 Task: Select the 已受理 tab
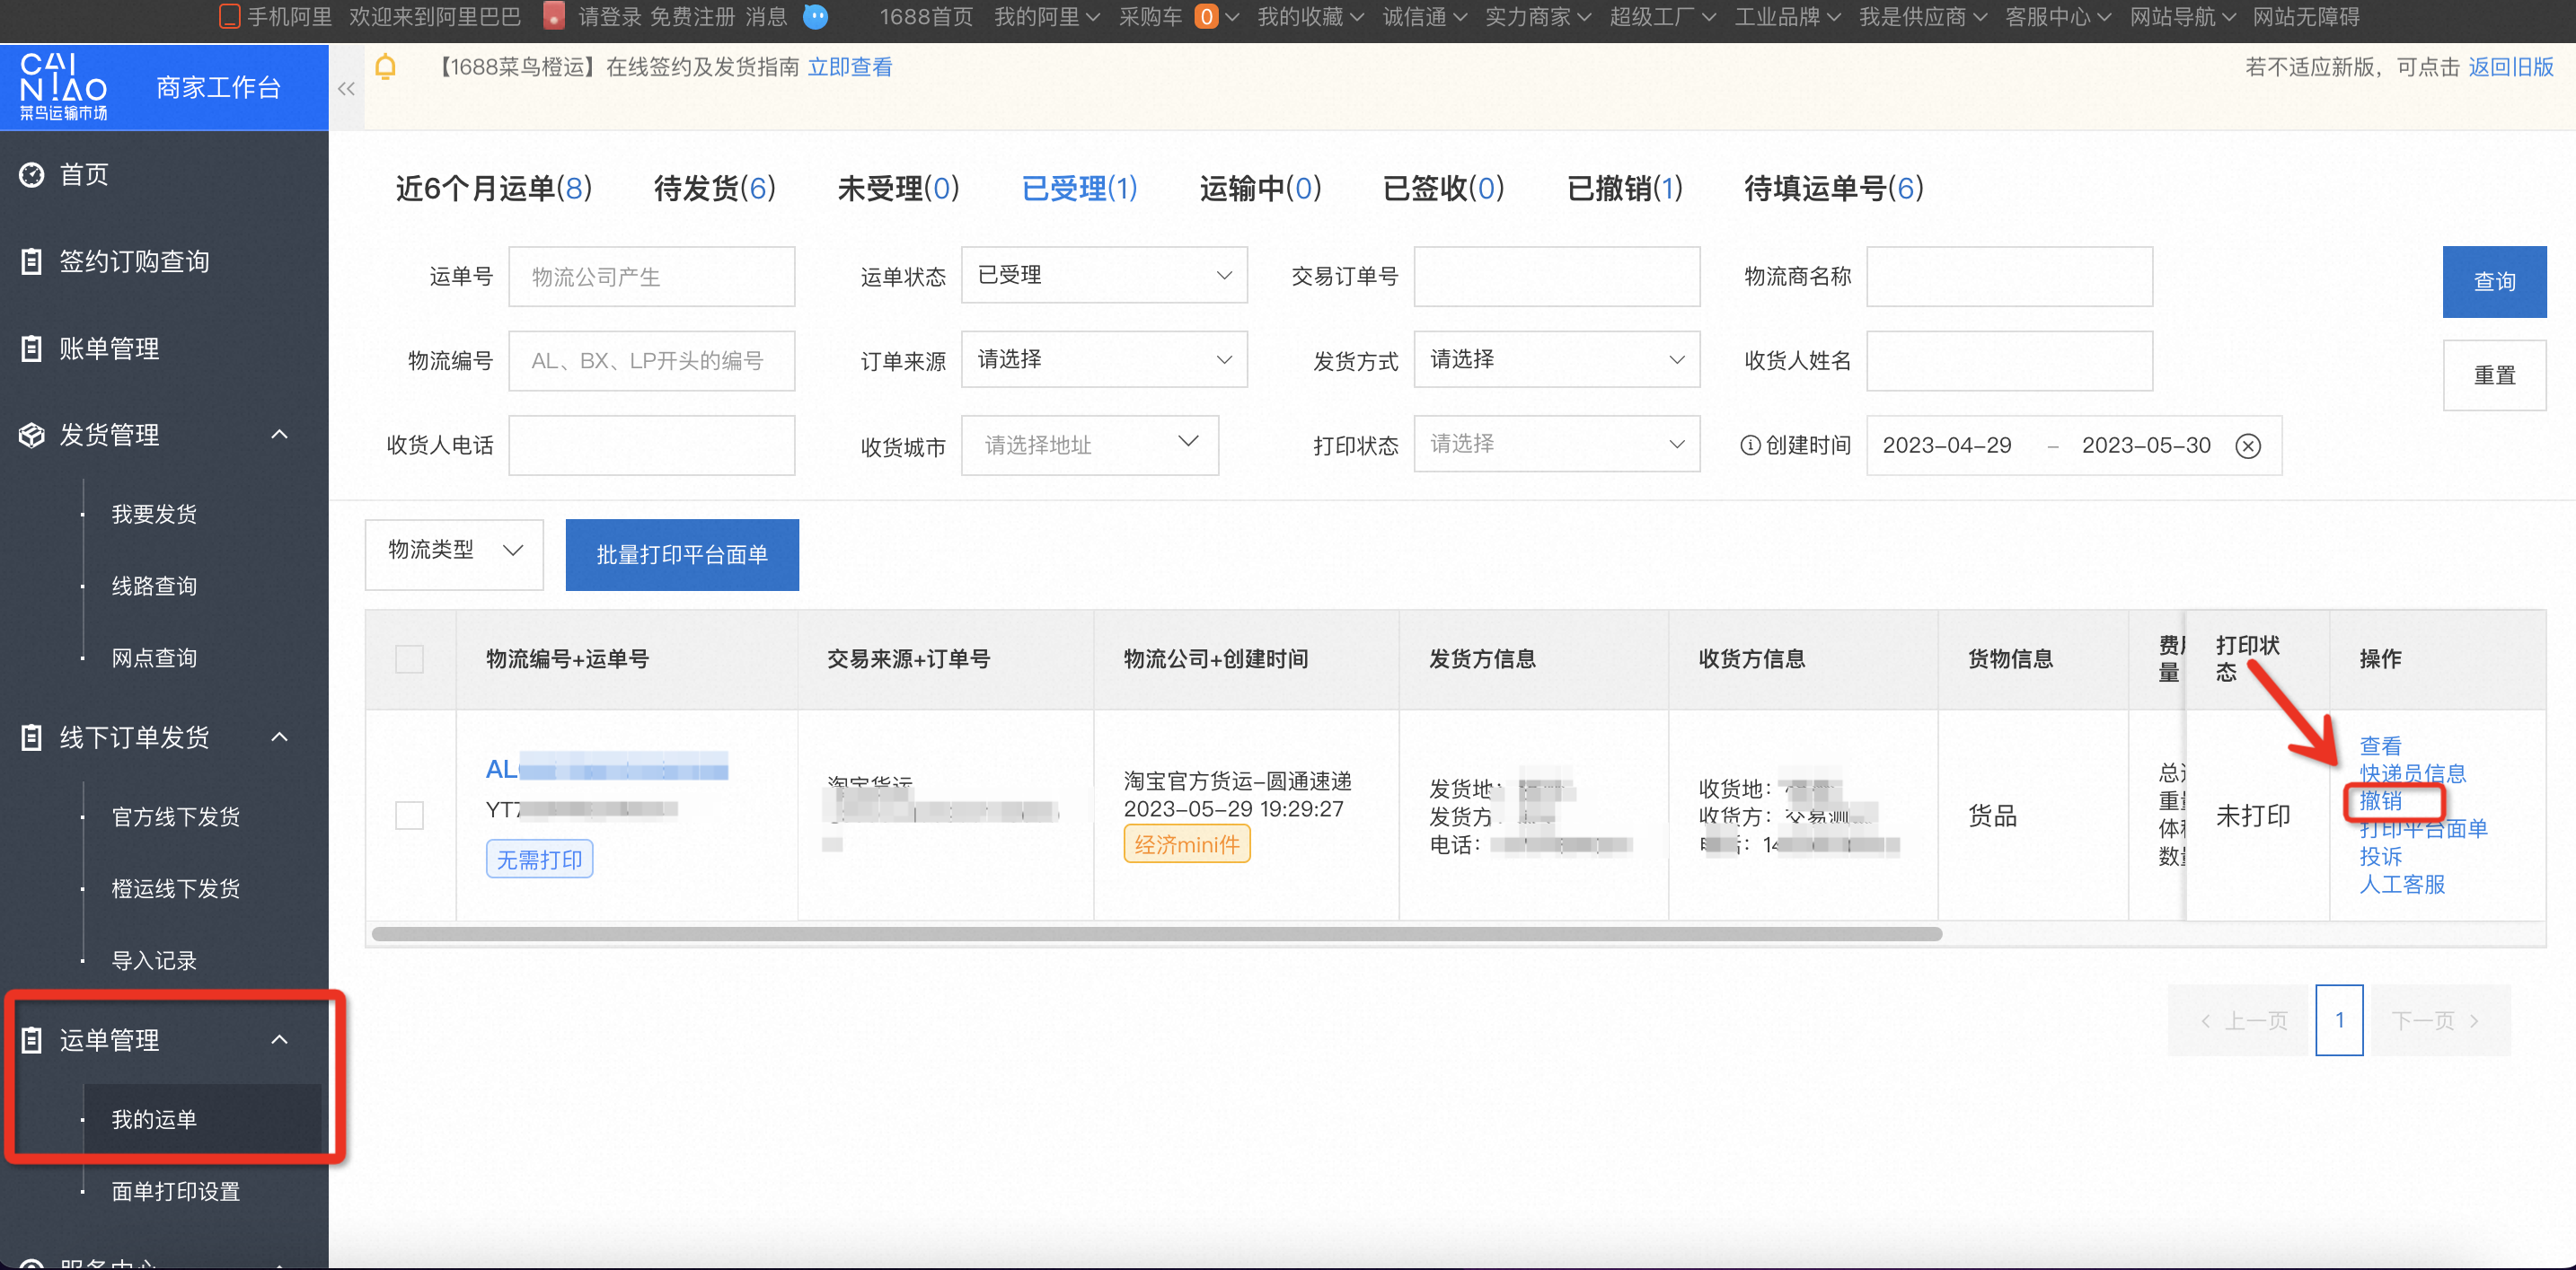coord(1080,188)
